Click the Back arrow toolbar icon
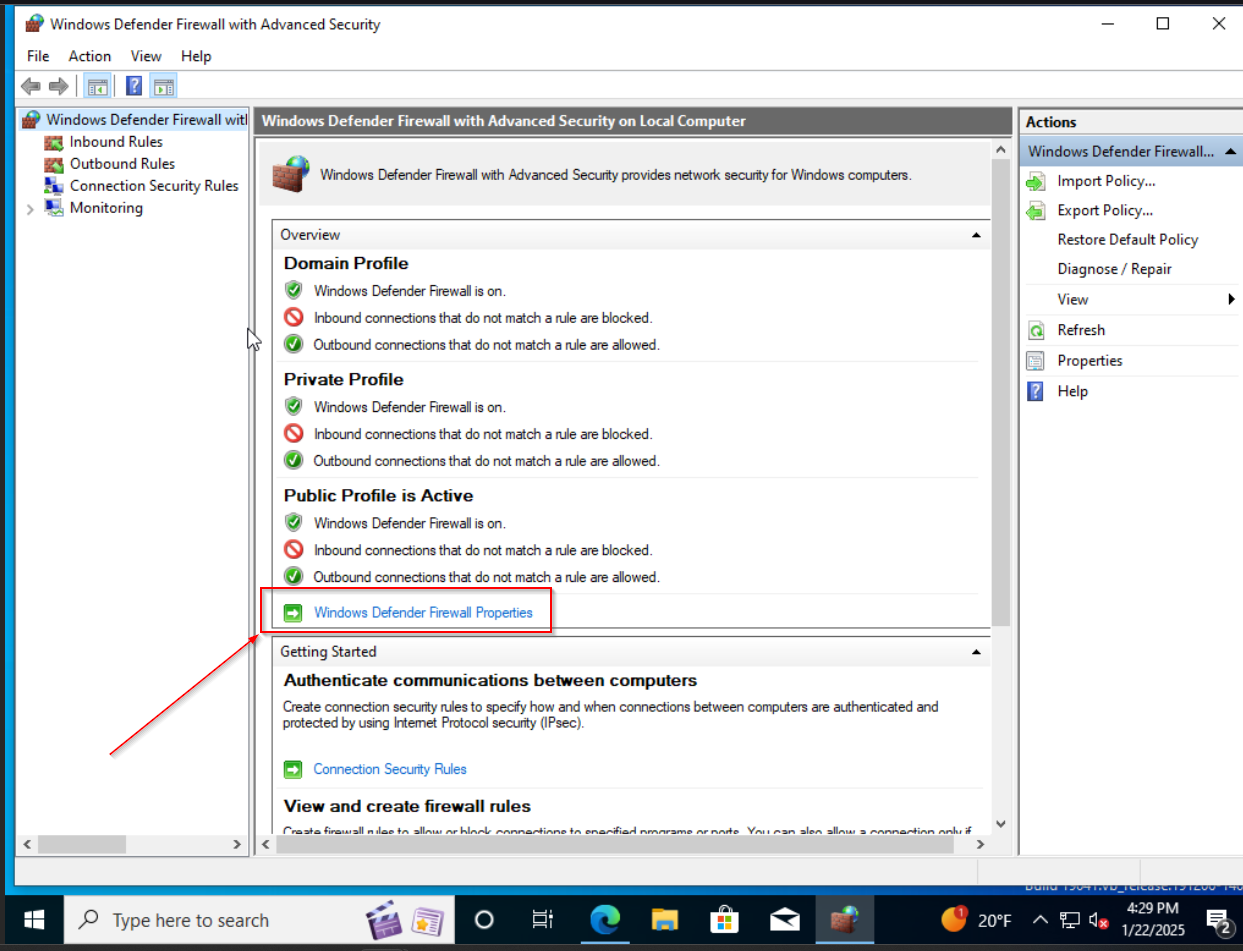 pos(31,86)
